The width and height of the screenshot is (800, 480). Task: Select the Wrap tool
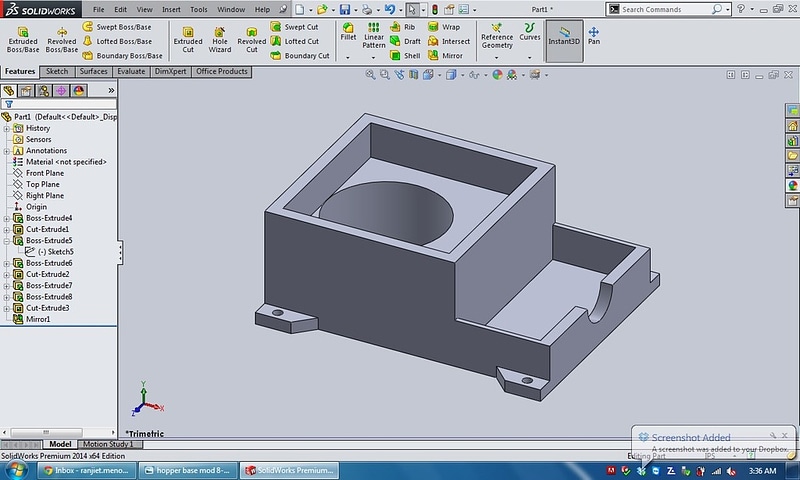444,27
